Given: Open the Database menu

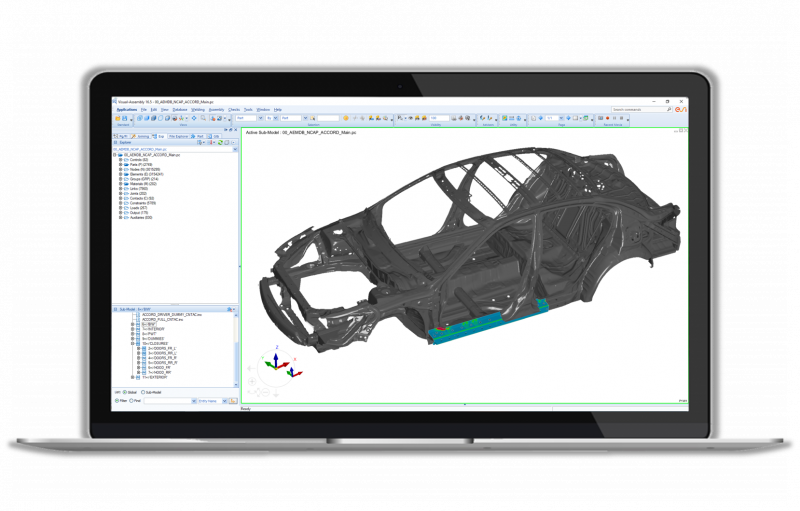Looking at the screenshot, I should (x=180, y=110).
